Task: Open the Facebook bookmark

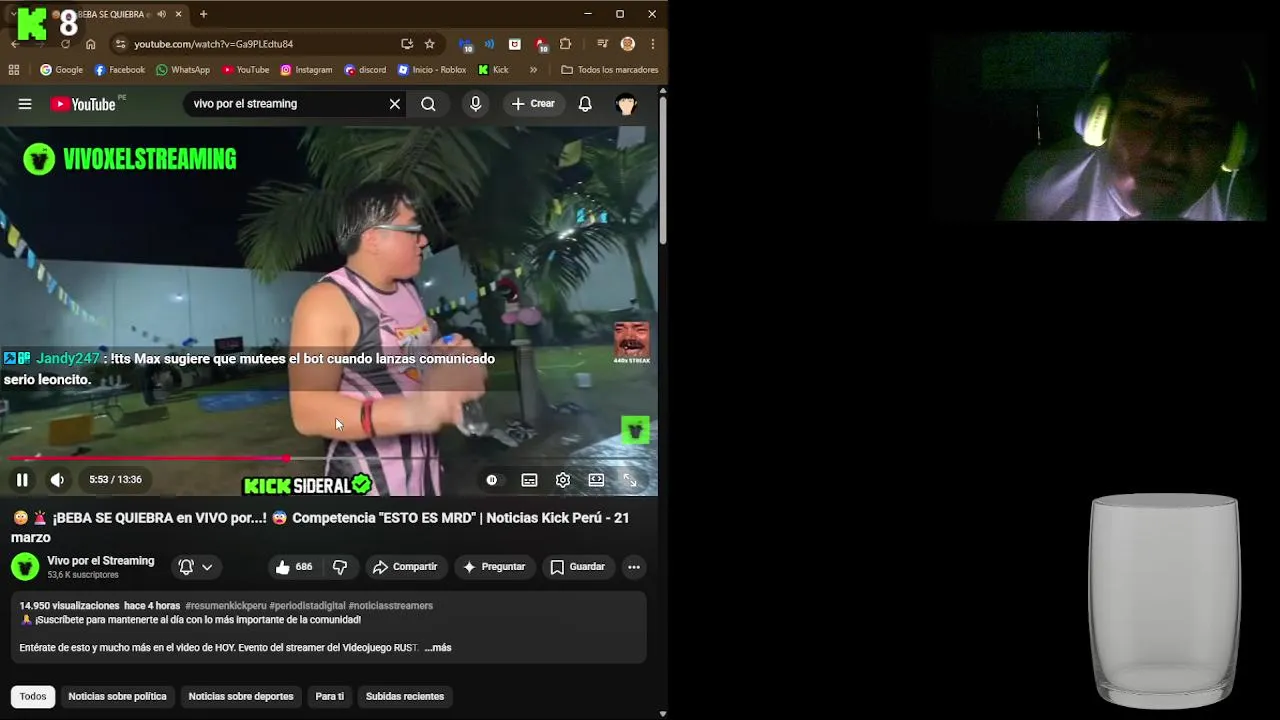Action: coord(119,70)
